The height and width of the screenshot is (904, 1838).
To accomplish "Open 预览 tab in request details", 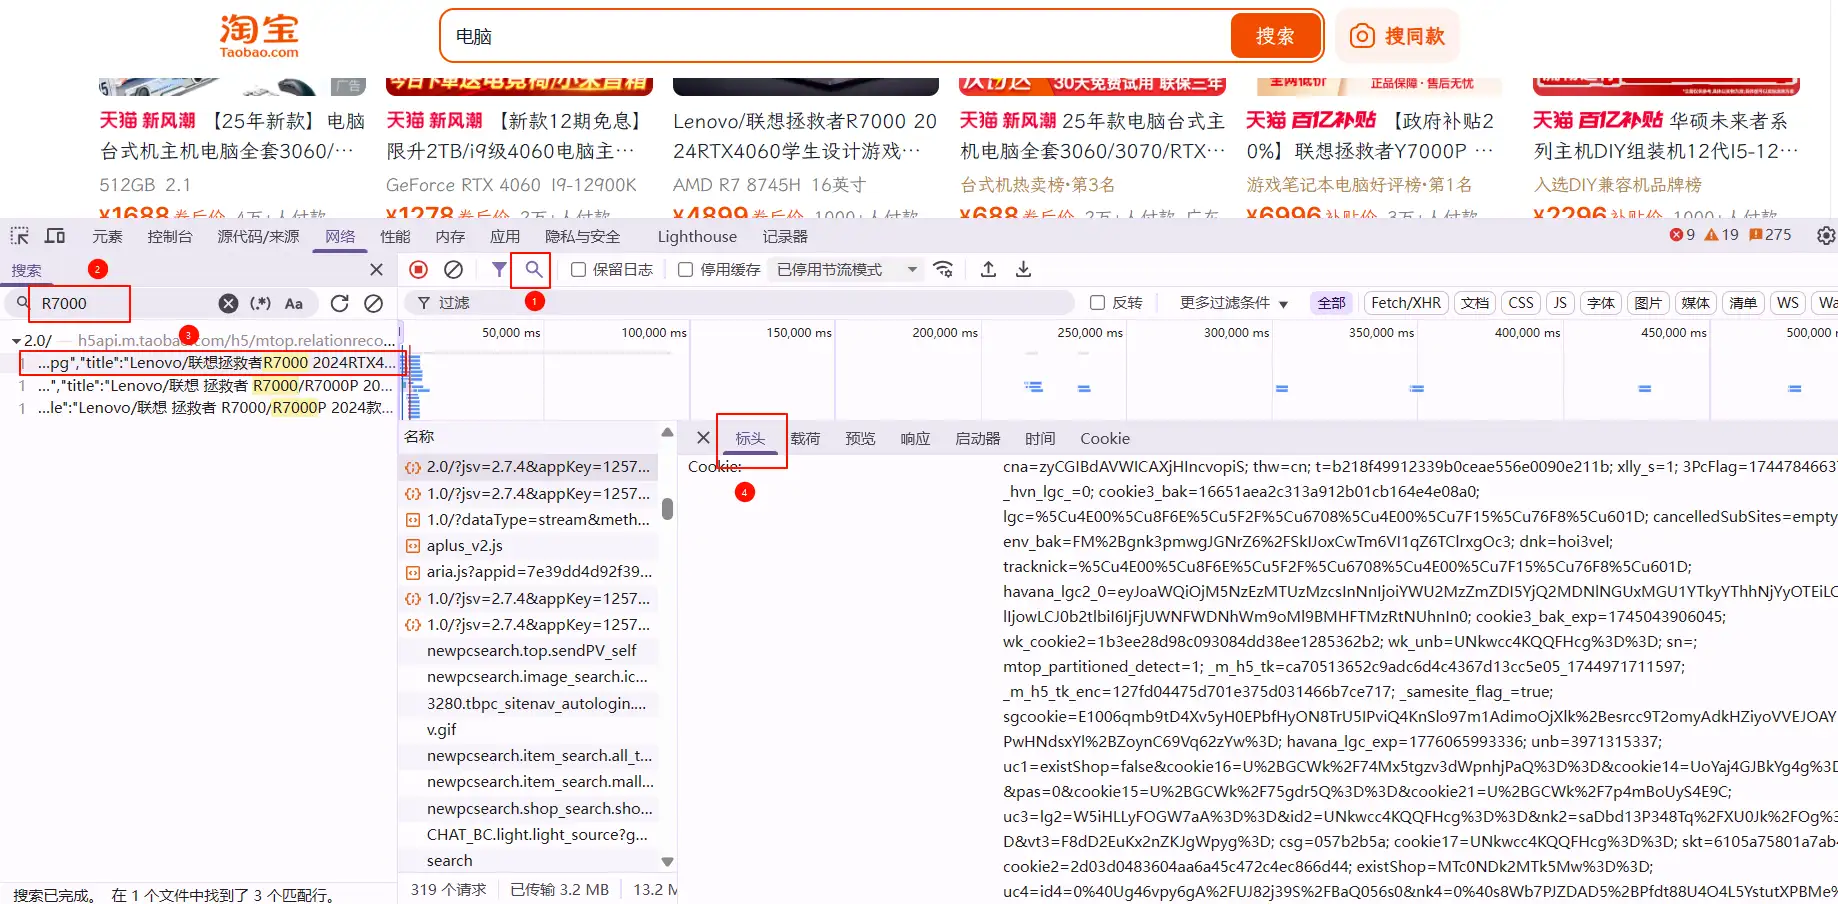I will [x=860, y=438].
